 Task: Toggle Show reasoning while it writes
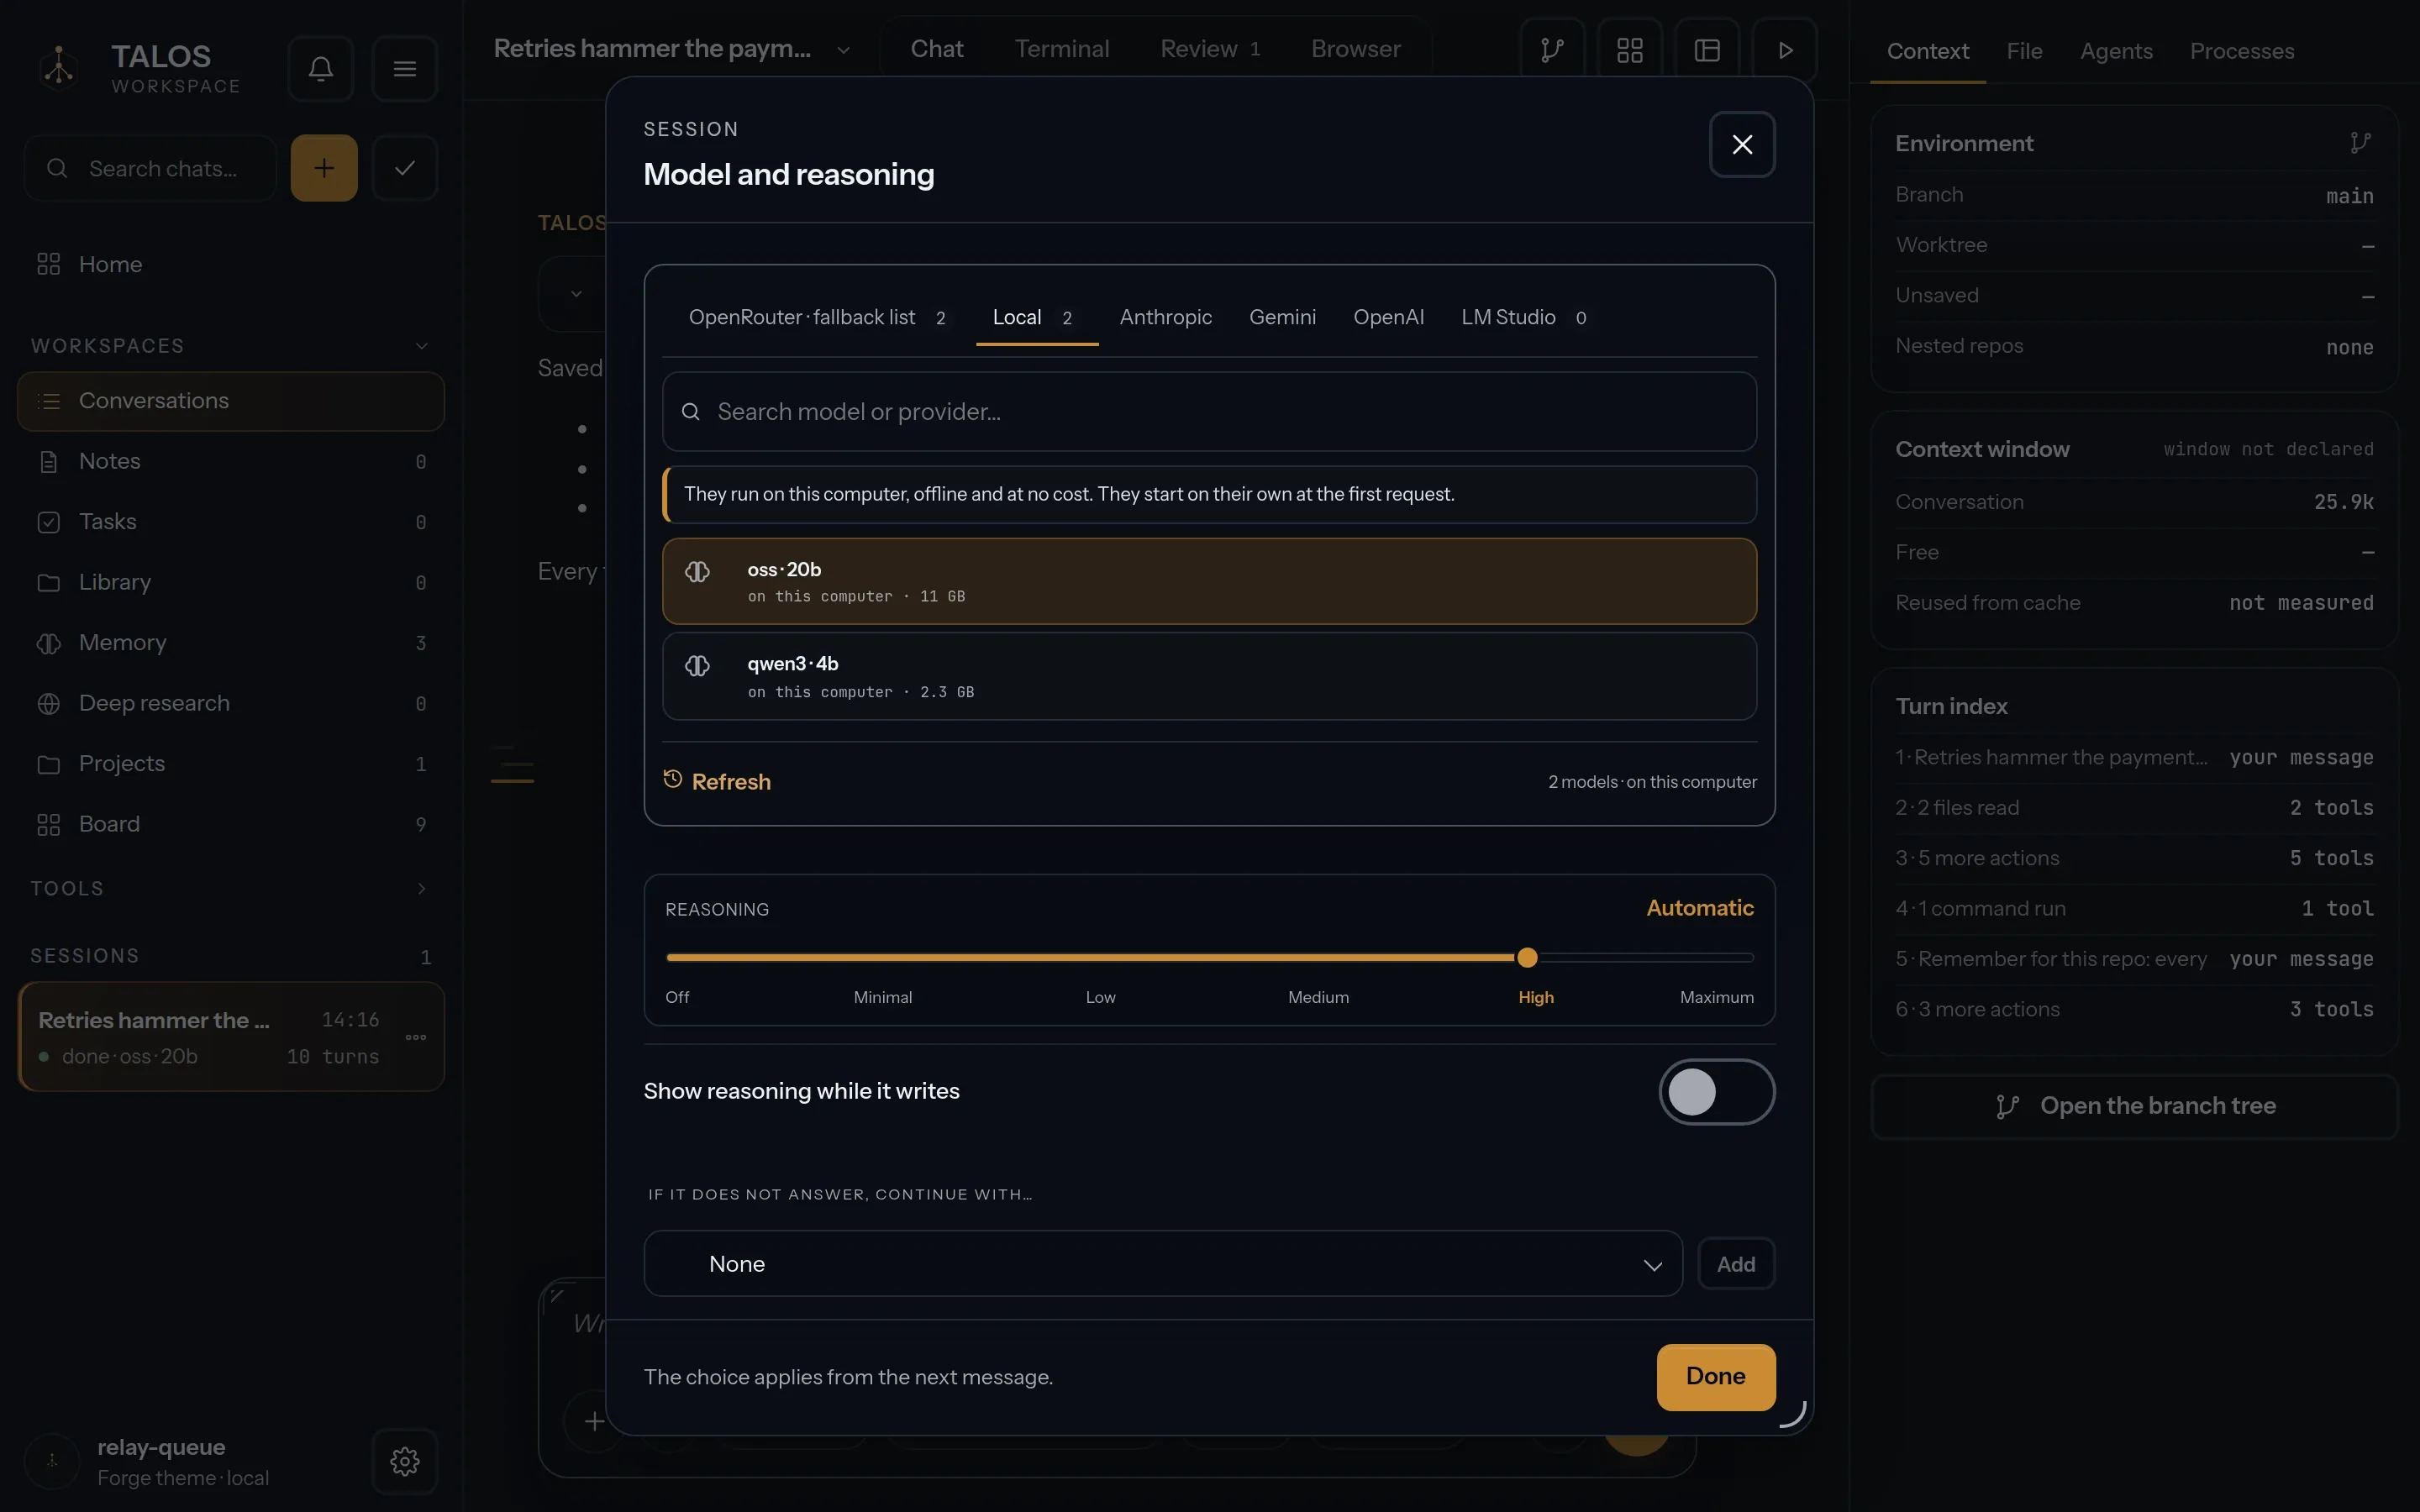(x=1716, y=1091)
